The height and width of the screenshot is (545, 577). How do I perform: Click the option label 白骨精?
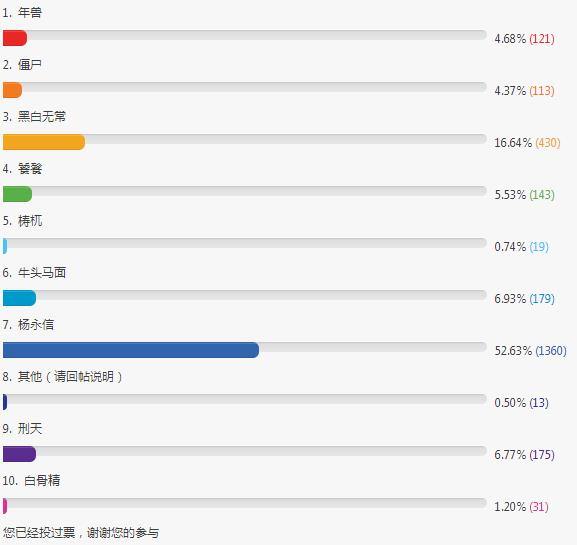[42, 480]
